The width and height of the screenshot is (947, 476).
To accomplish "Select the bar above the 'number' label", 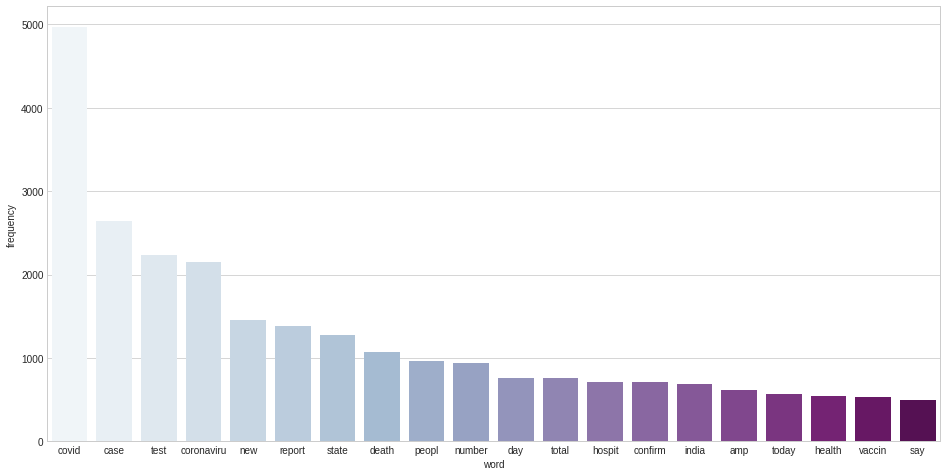I will [471, 402].
